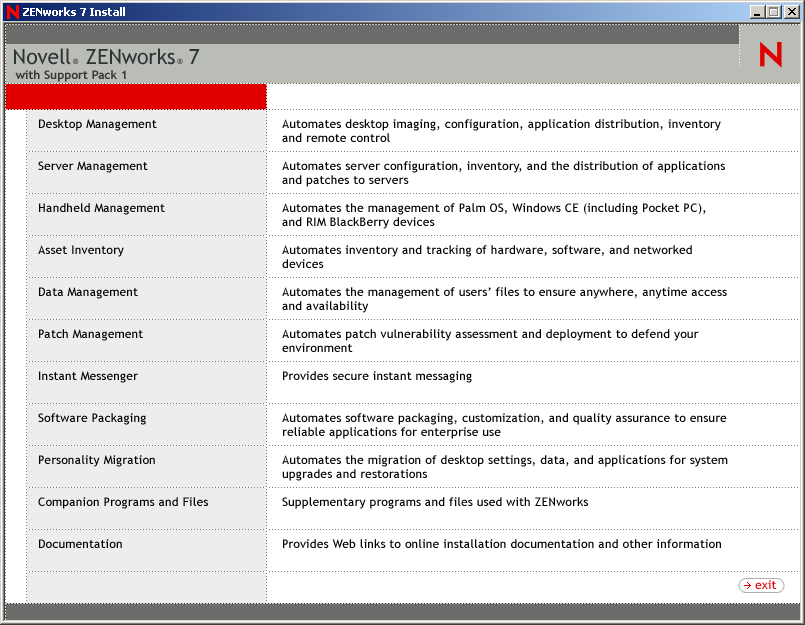Open Data Management installer option
This screenshot has width=805, height=625.
(87, 292)
